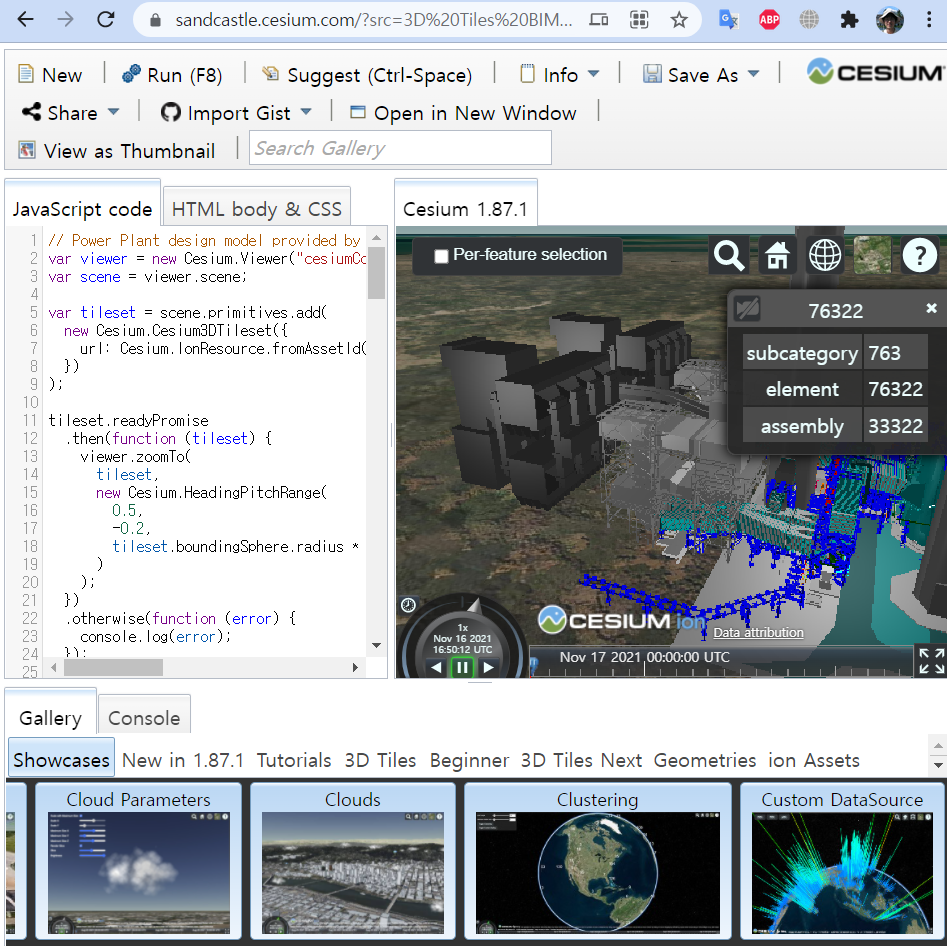Screen dimensions: 947x946
Task: Click the user profile avatar
Action: pos(890,20)
